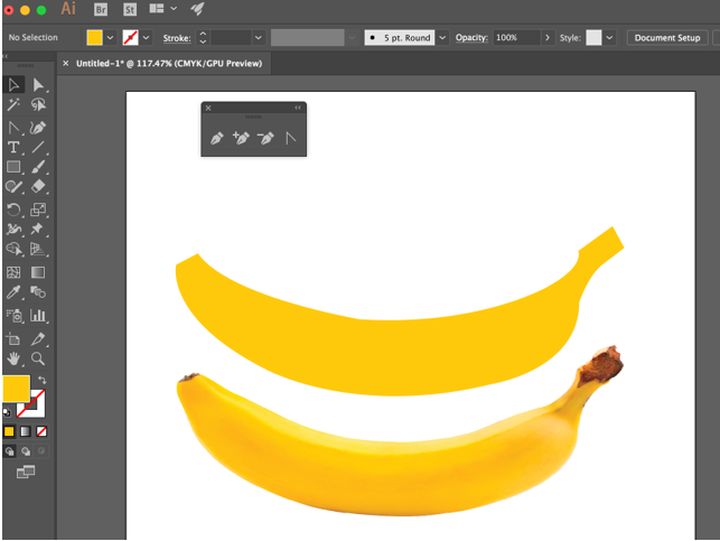720x541 pixels.
Task: Select the Column Graph tool
Action: point(38,316)
